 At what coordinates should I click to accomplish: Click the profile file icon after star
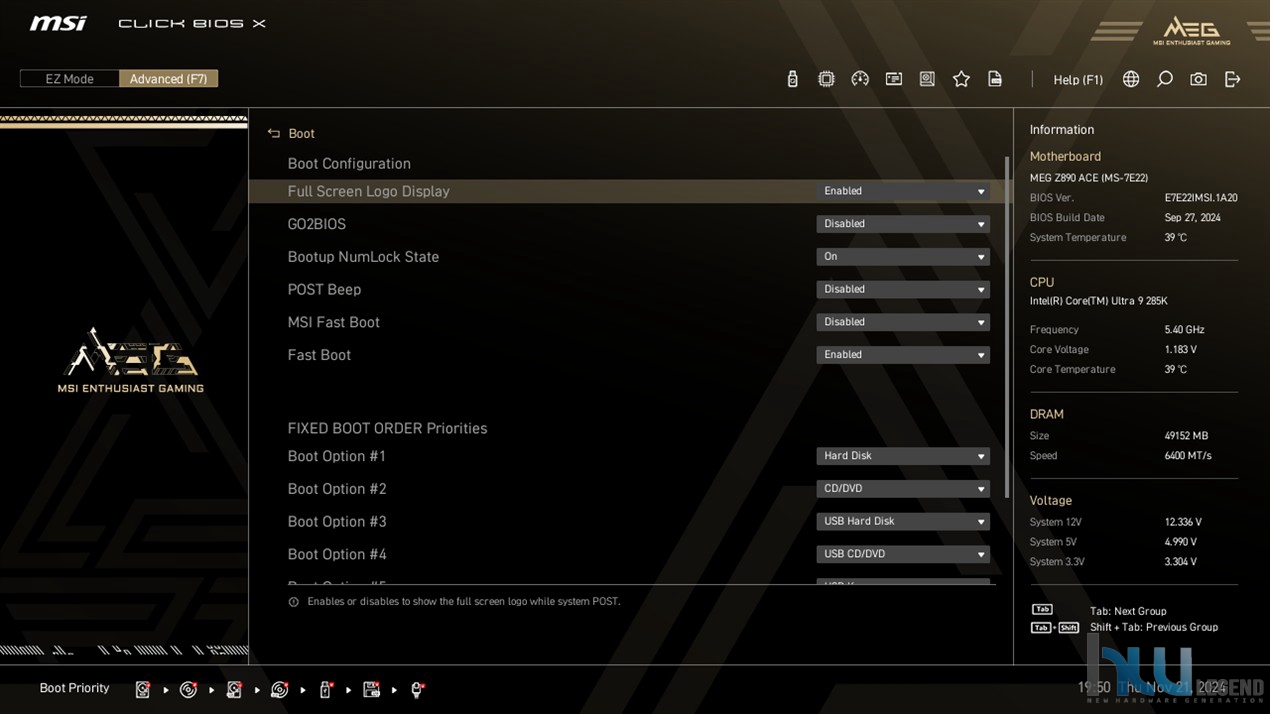tap(995, 79)
